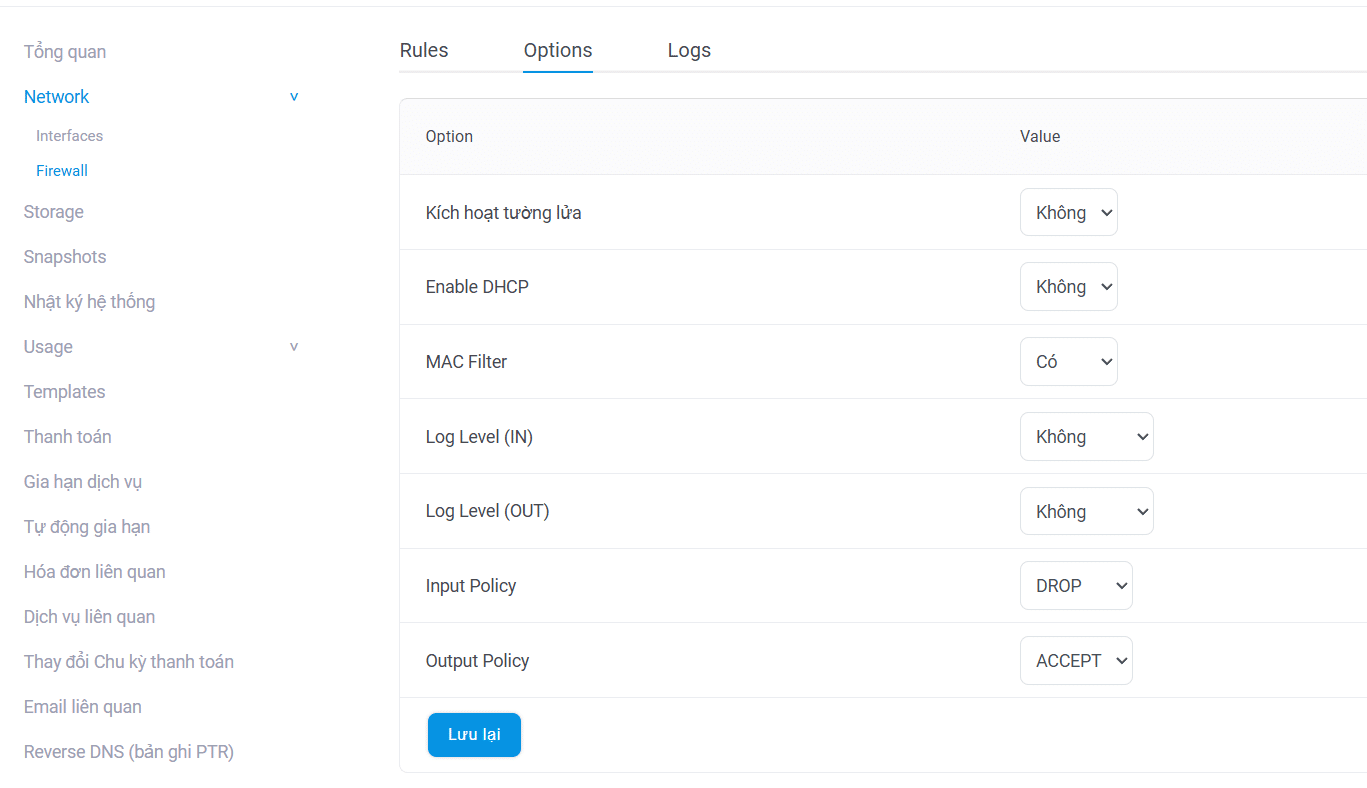Switch to the Logs tab

(688, 50)
